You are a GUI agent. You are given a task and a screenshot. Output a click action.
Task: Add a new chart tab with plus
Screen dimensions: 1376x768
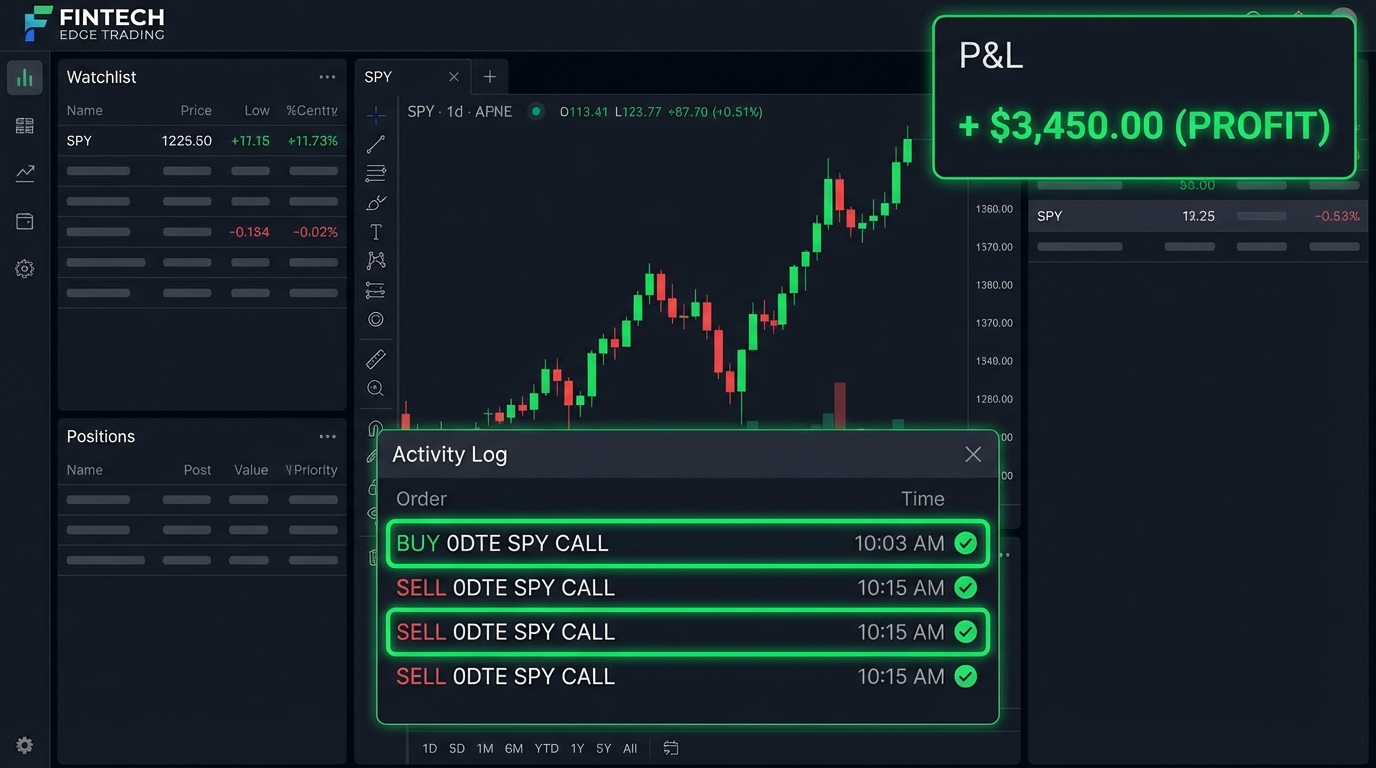[490, 77]
